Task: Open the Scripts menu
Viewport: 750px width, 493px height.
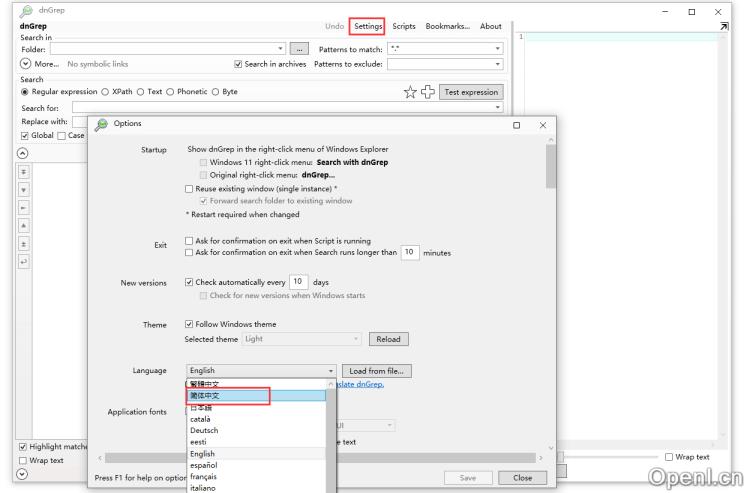Action: click(404, 26)
